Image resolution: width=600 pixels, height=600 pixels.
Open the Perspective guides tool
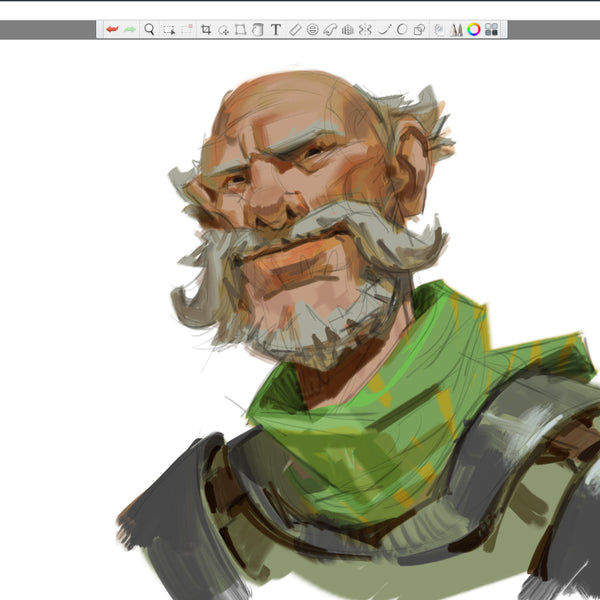tap(347, 30)
